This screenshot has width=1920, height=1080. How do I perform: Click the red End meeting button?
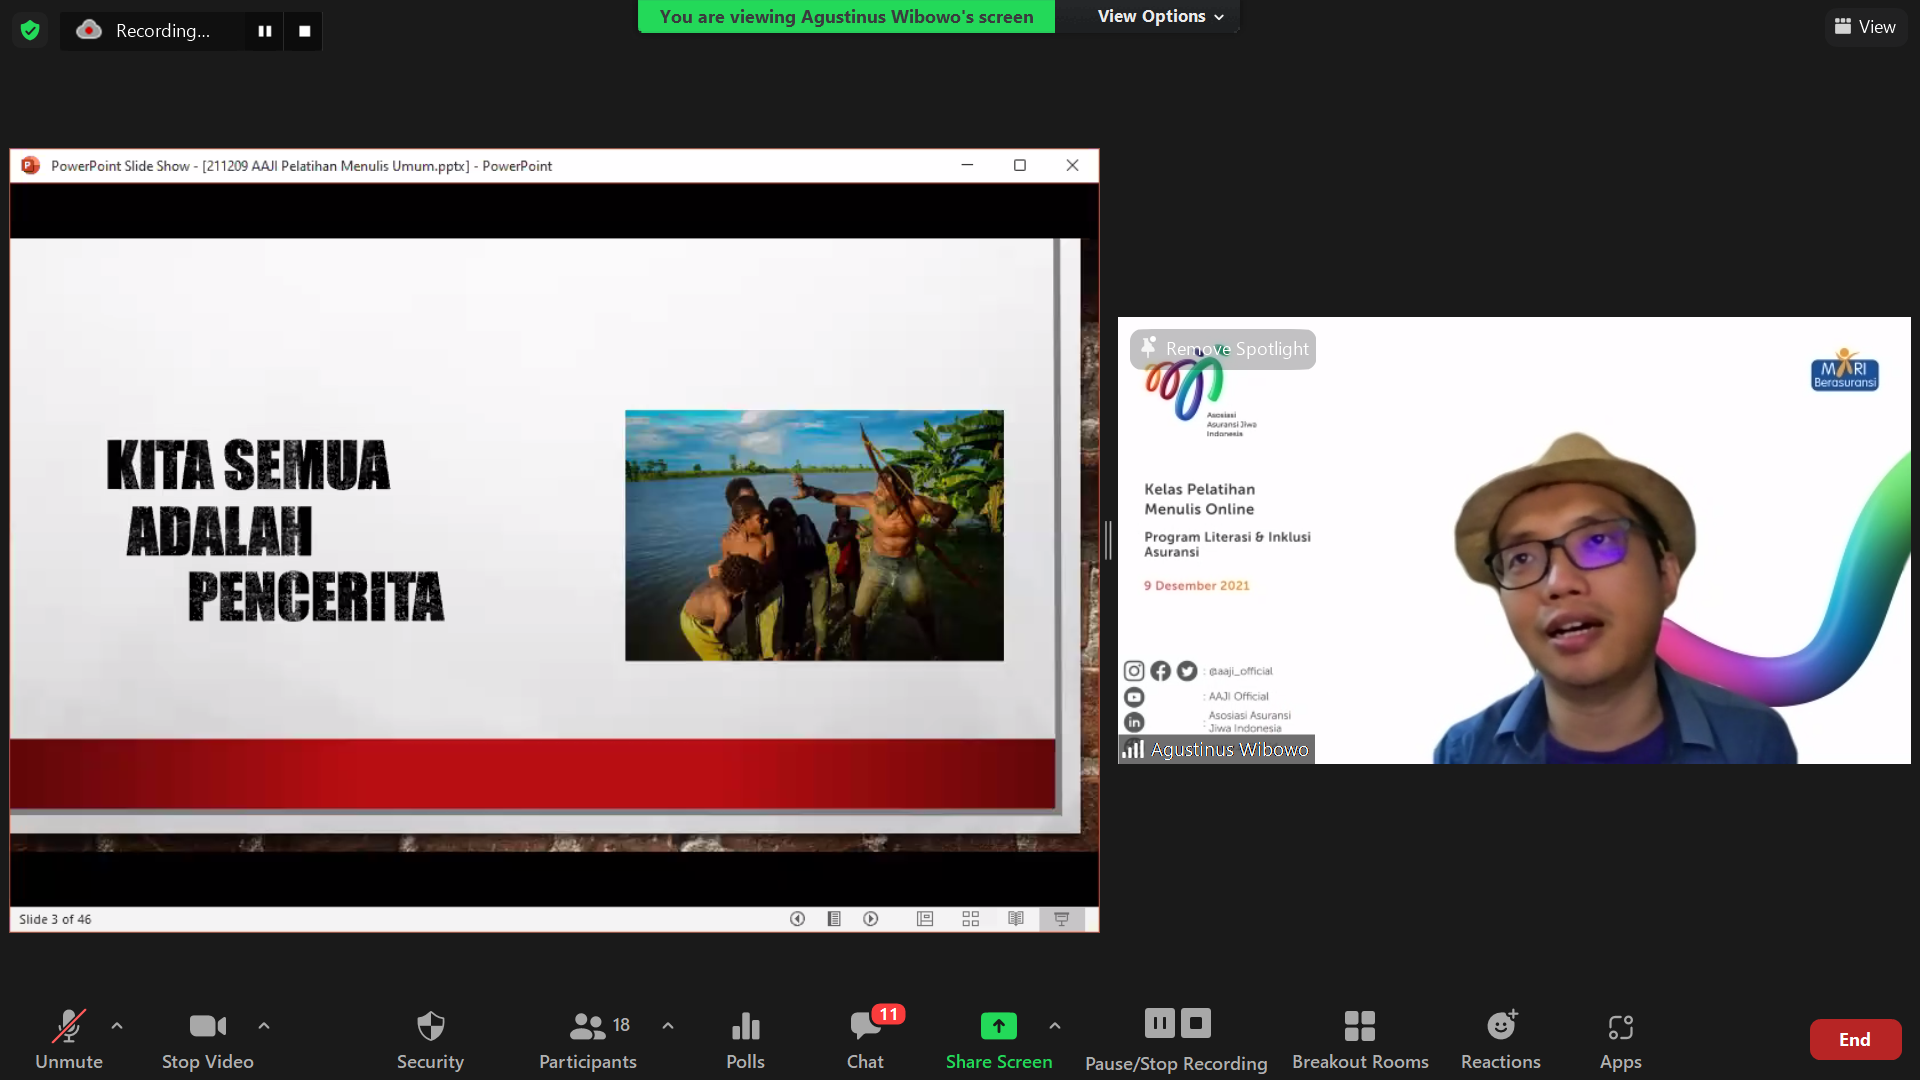1855,1040
